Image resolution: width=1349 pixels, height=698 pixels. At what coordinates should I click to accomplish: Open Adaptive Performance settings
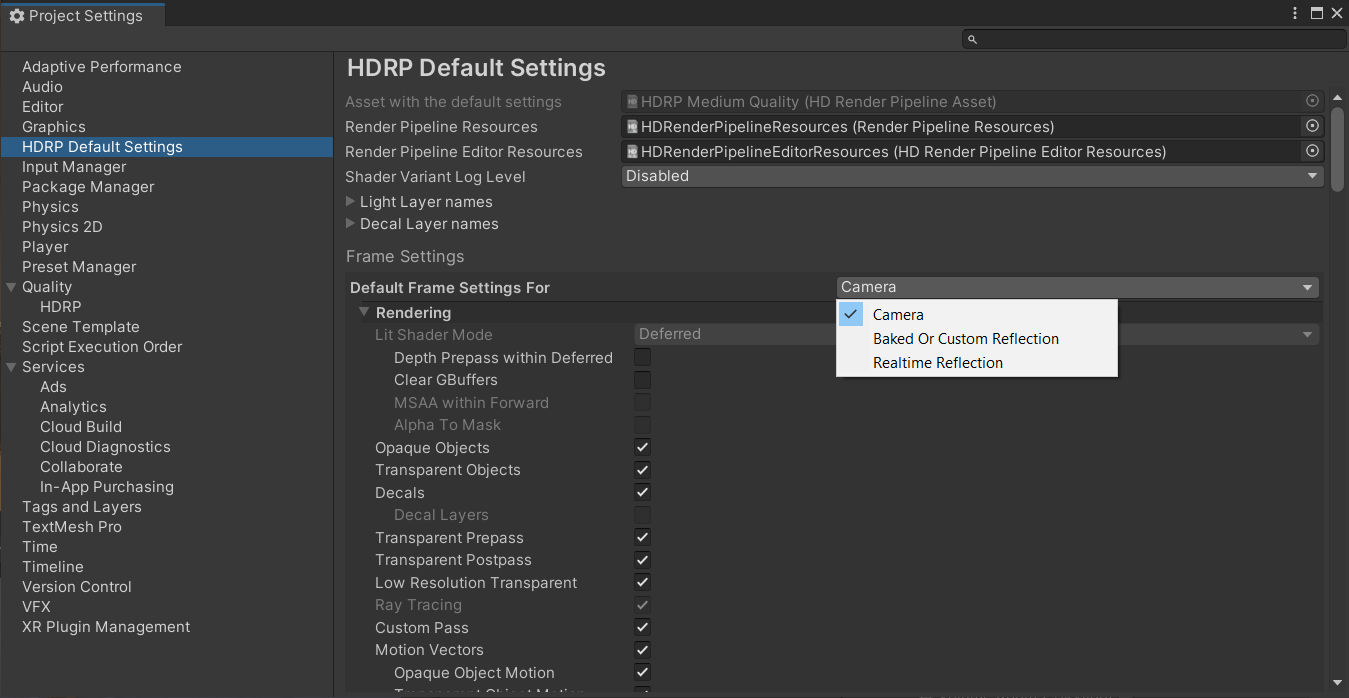(102, 67)
